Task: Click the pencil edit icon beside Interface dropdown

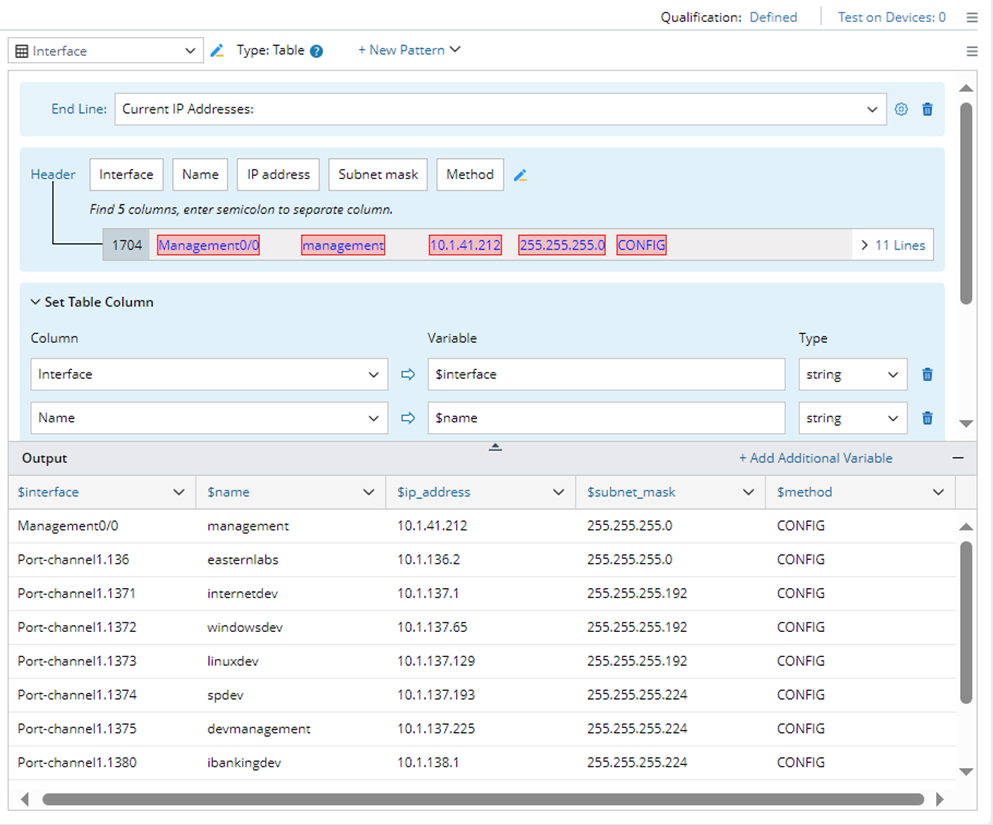Action: point(217,51)
